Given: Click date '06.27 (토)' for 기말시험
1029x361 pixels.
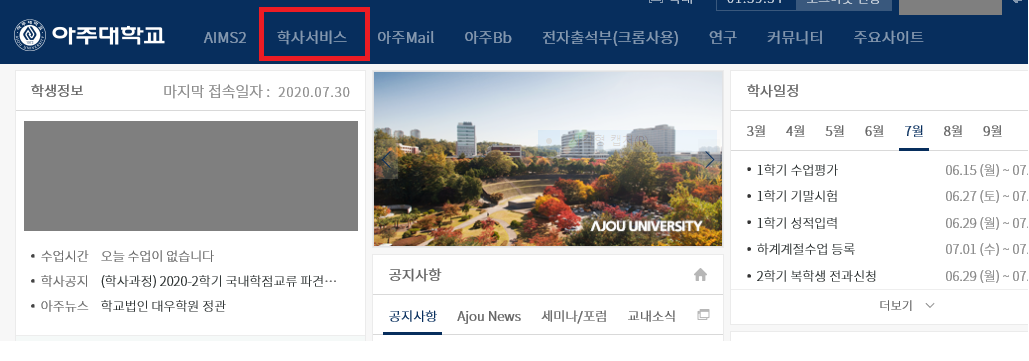Looking at the screenshot, I should 974,196.
